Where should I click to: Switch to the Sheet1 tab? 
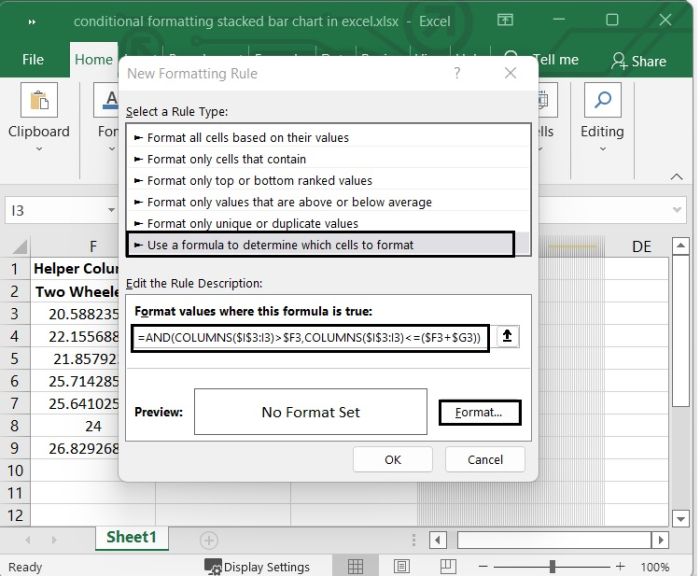point(132,538)
